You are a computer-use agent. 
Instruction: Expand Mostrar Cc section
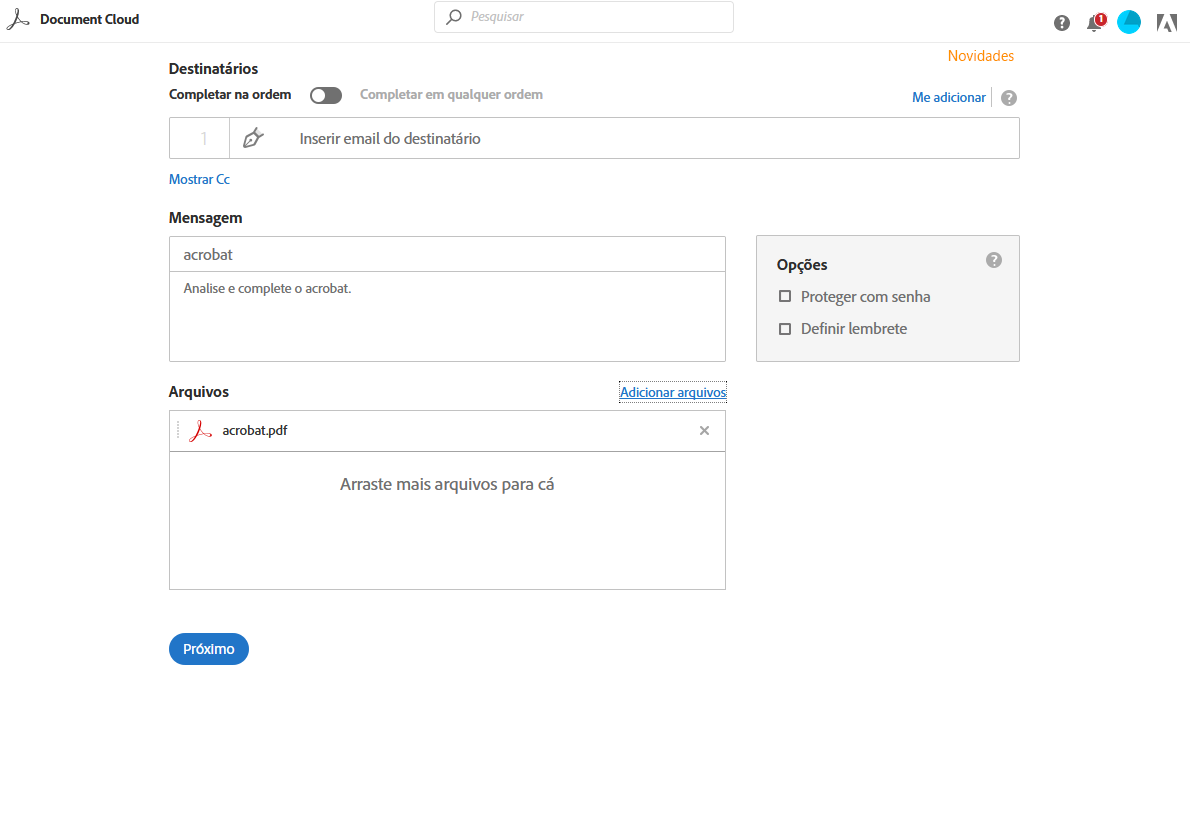[x=199, y=180]
